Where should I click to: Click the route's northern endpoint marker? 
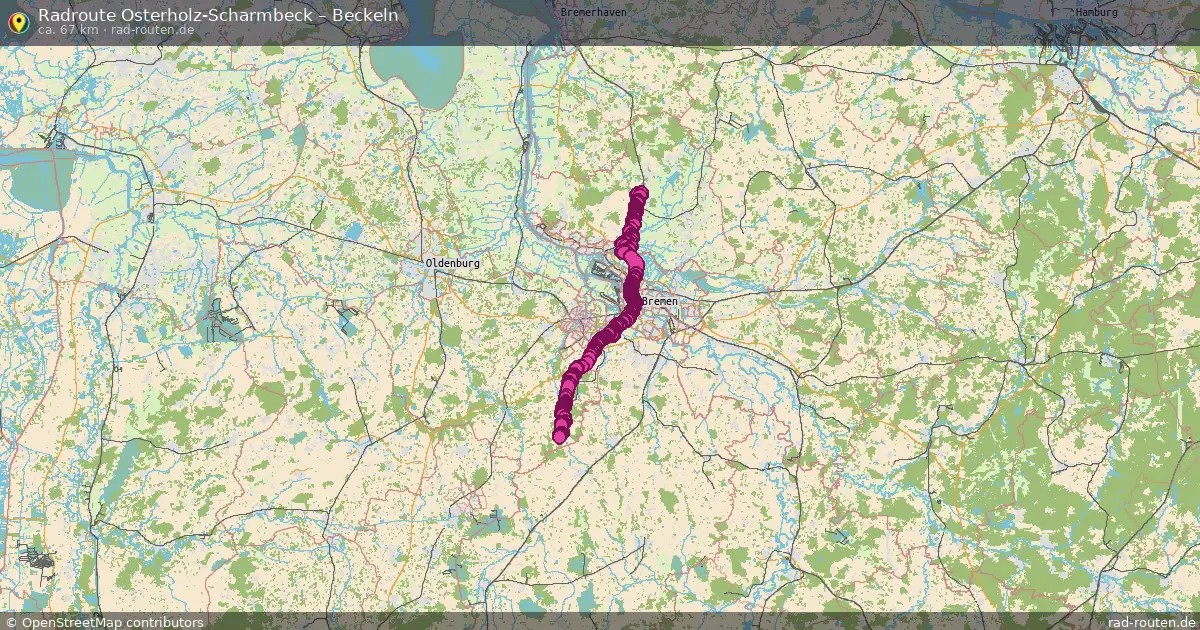coord(640,193)
